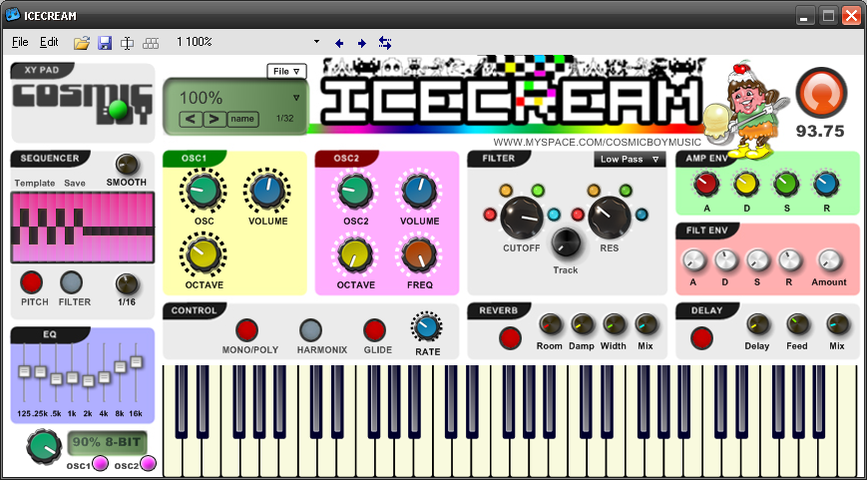Viewport: 867px width, 480px height.
Task: Click the OSC1 blue VOLUME knob
Action: coord(268,190)
